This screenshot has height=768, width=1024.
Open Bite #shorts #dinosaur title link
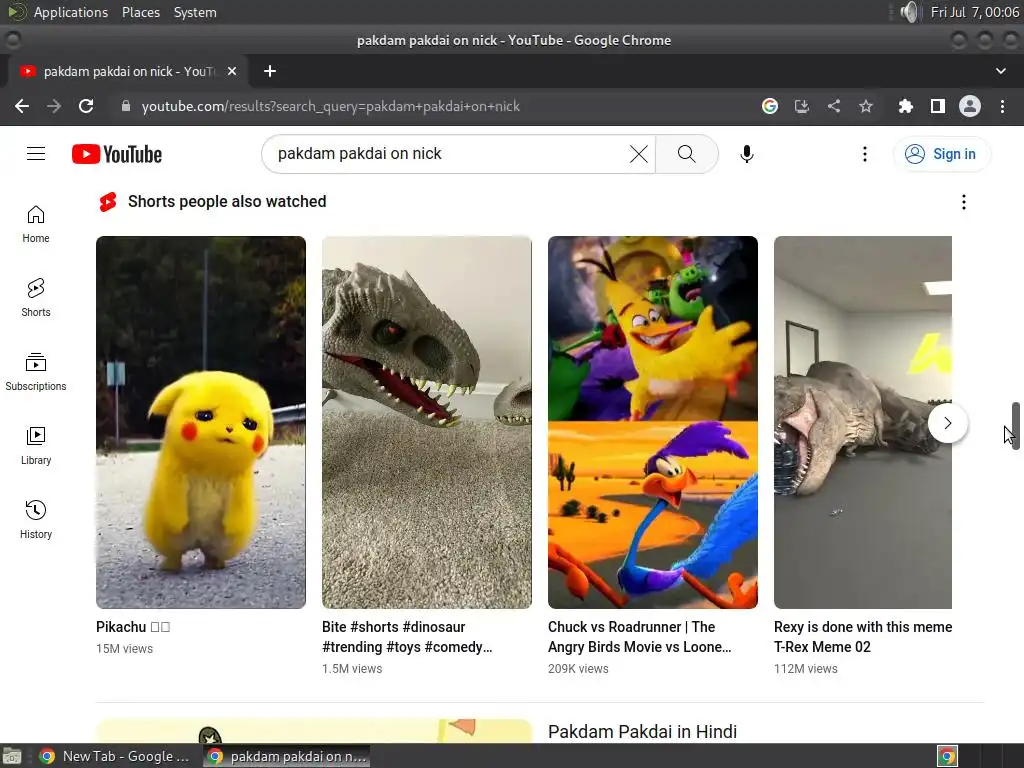407,637
